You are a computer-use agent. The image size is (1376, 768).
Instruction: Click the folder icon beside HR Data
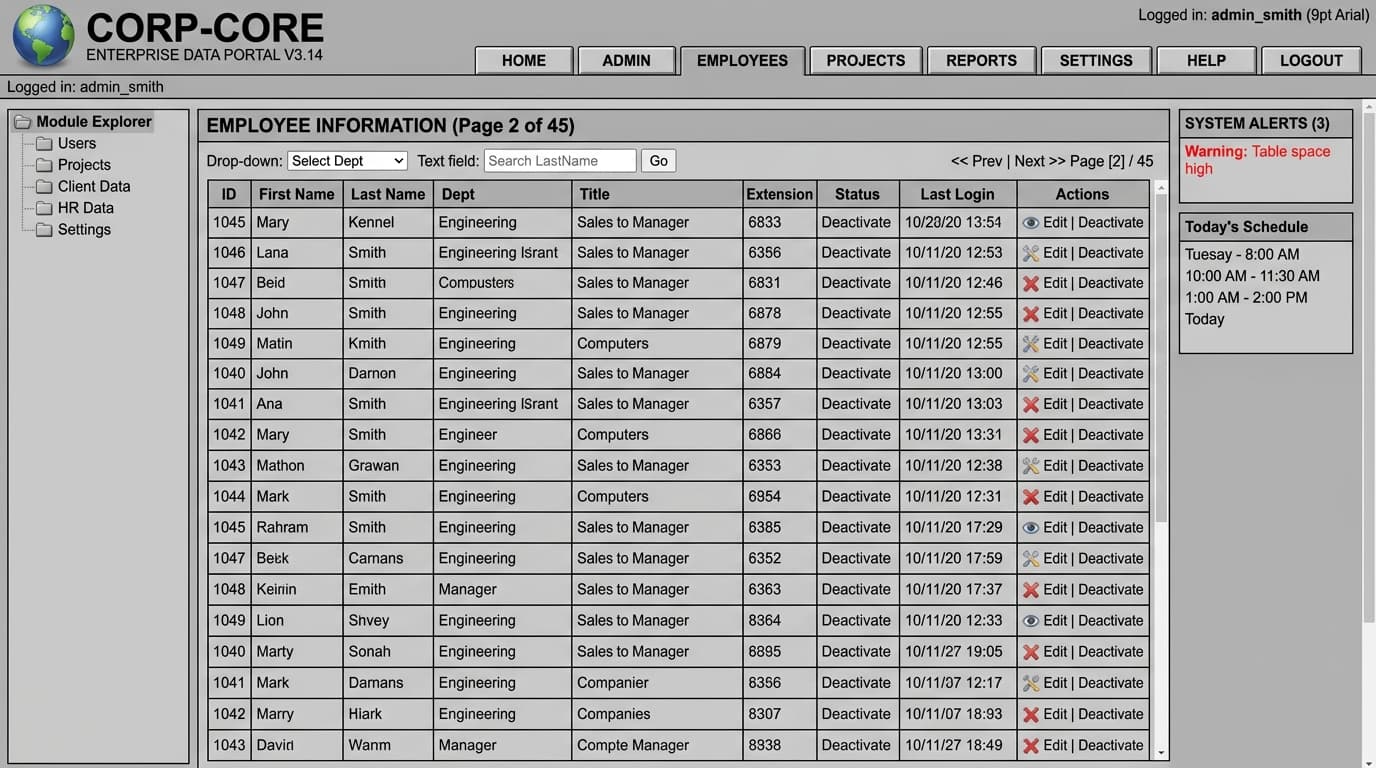44,208
